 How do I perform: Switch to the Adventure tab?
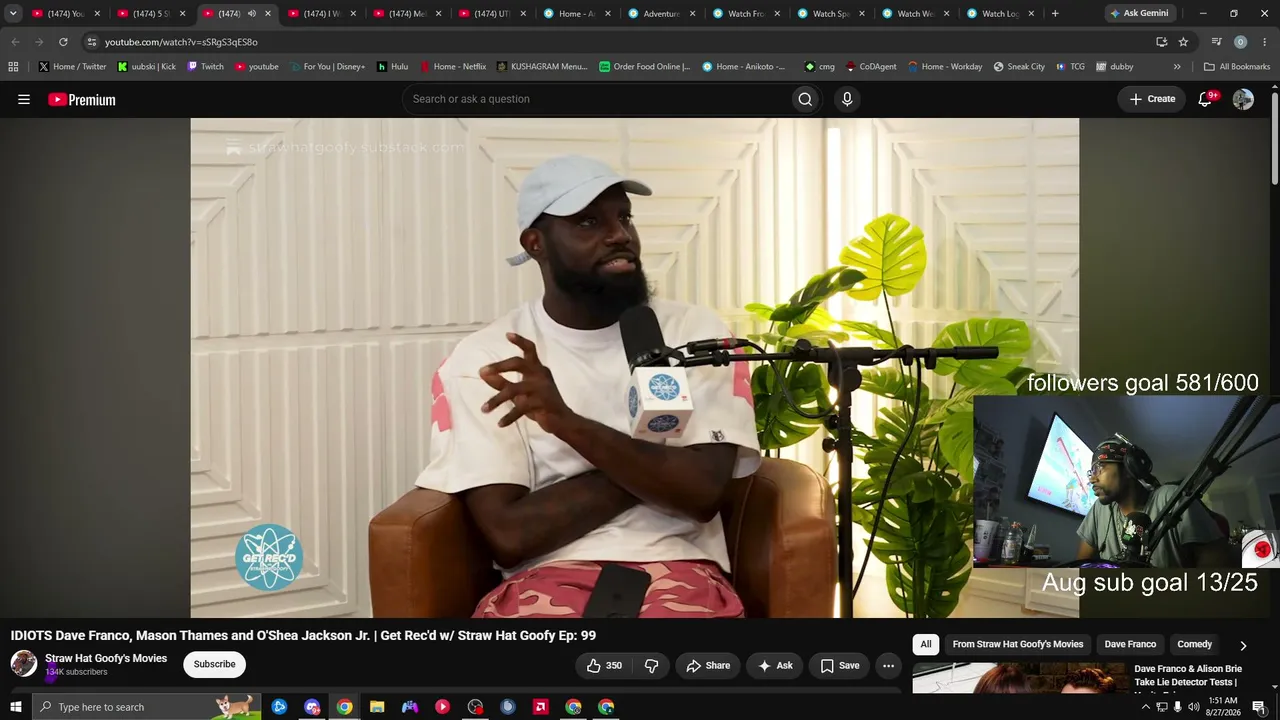point(662,14)
